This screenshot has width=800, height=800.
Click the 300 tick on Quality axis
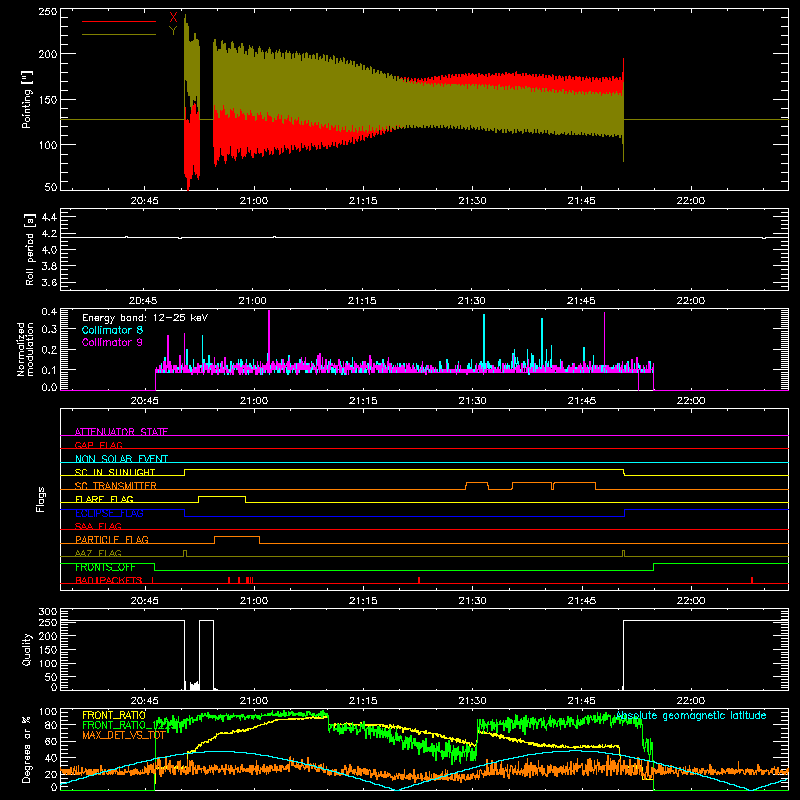(x=48, y=612)
